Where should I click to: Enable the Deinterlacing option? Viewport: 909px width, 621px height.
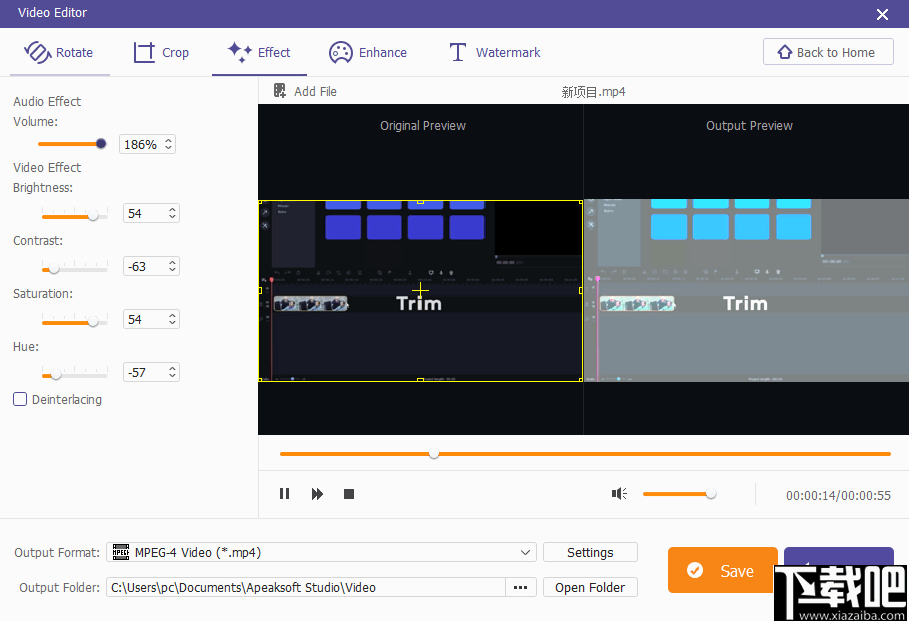click(x=19, y=399)
